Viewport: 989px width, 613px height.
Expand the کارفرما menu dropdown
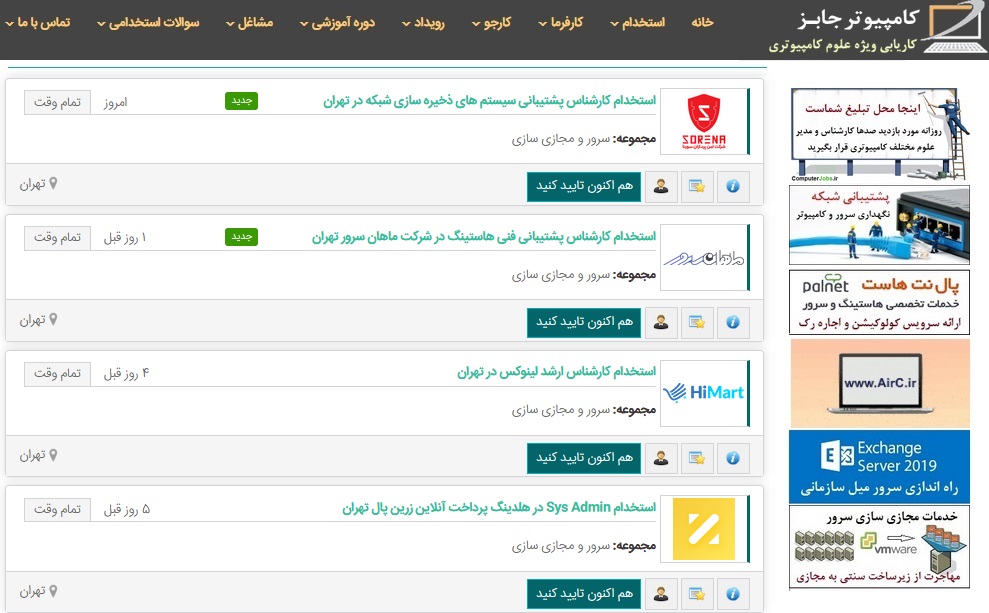tap(561, 23)
